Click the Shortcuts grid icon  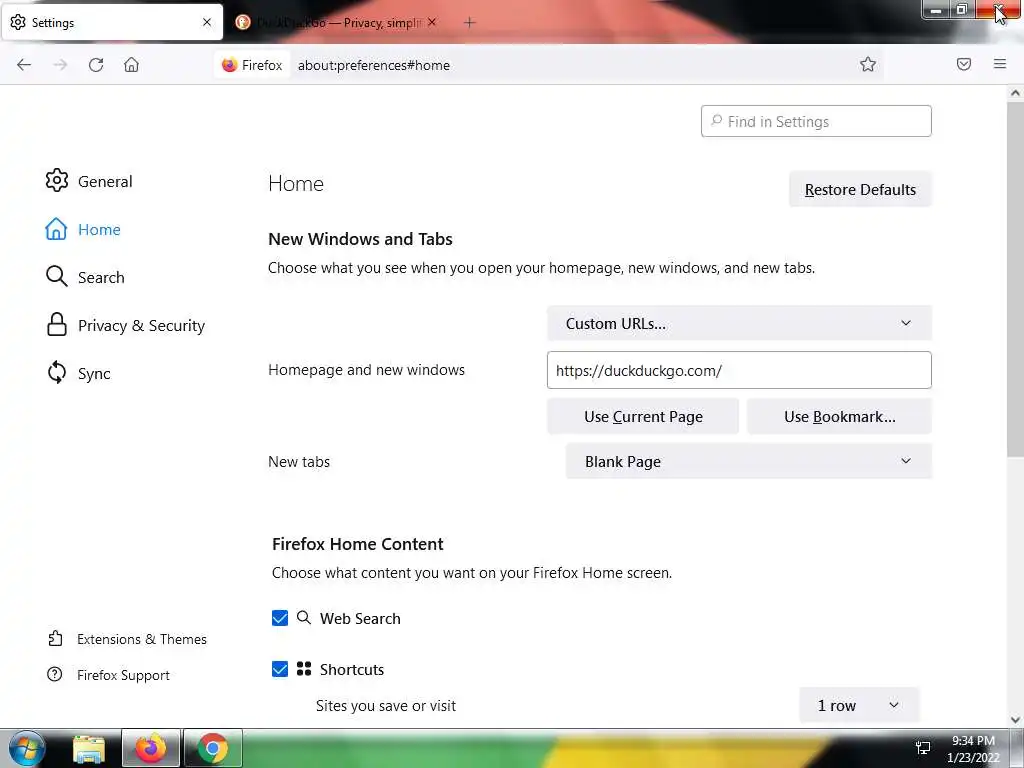coord(304,669)
